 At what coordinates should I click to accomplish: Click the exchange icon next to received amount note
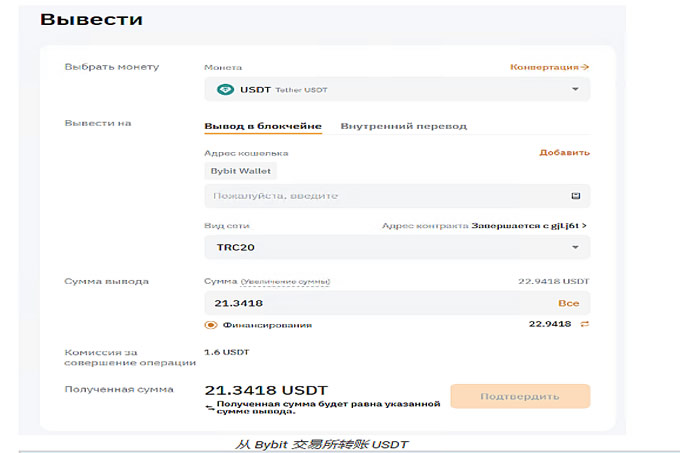point(210,407)
